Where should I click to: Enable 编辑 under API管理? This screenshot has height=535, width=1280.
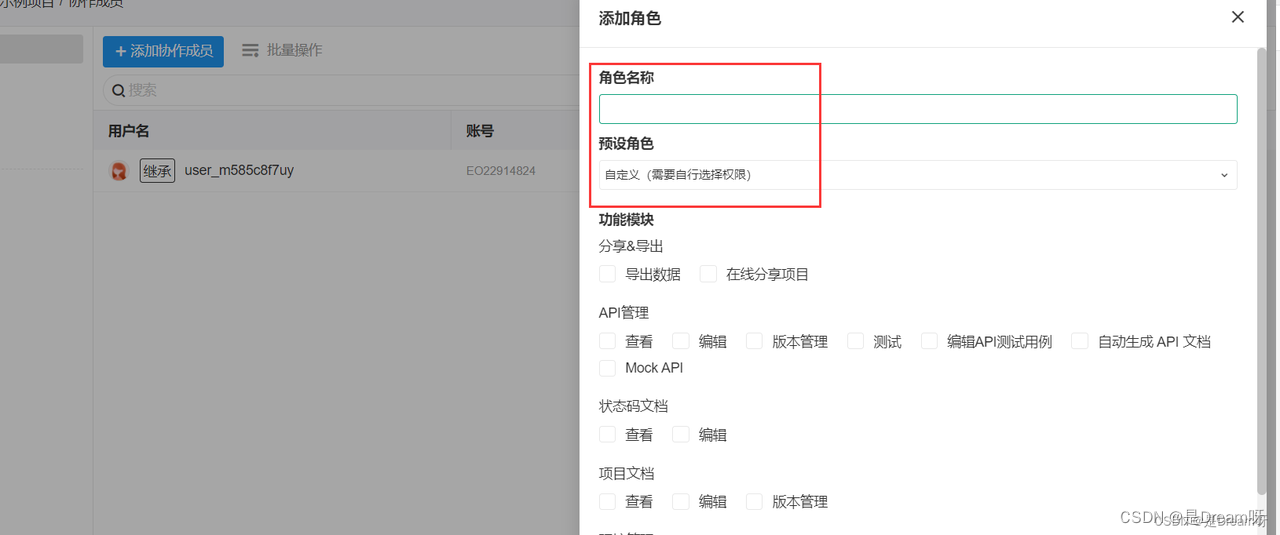tap(681, 341)
